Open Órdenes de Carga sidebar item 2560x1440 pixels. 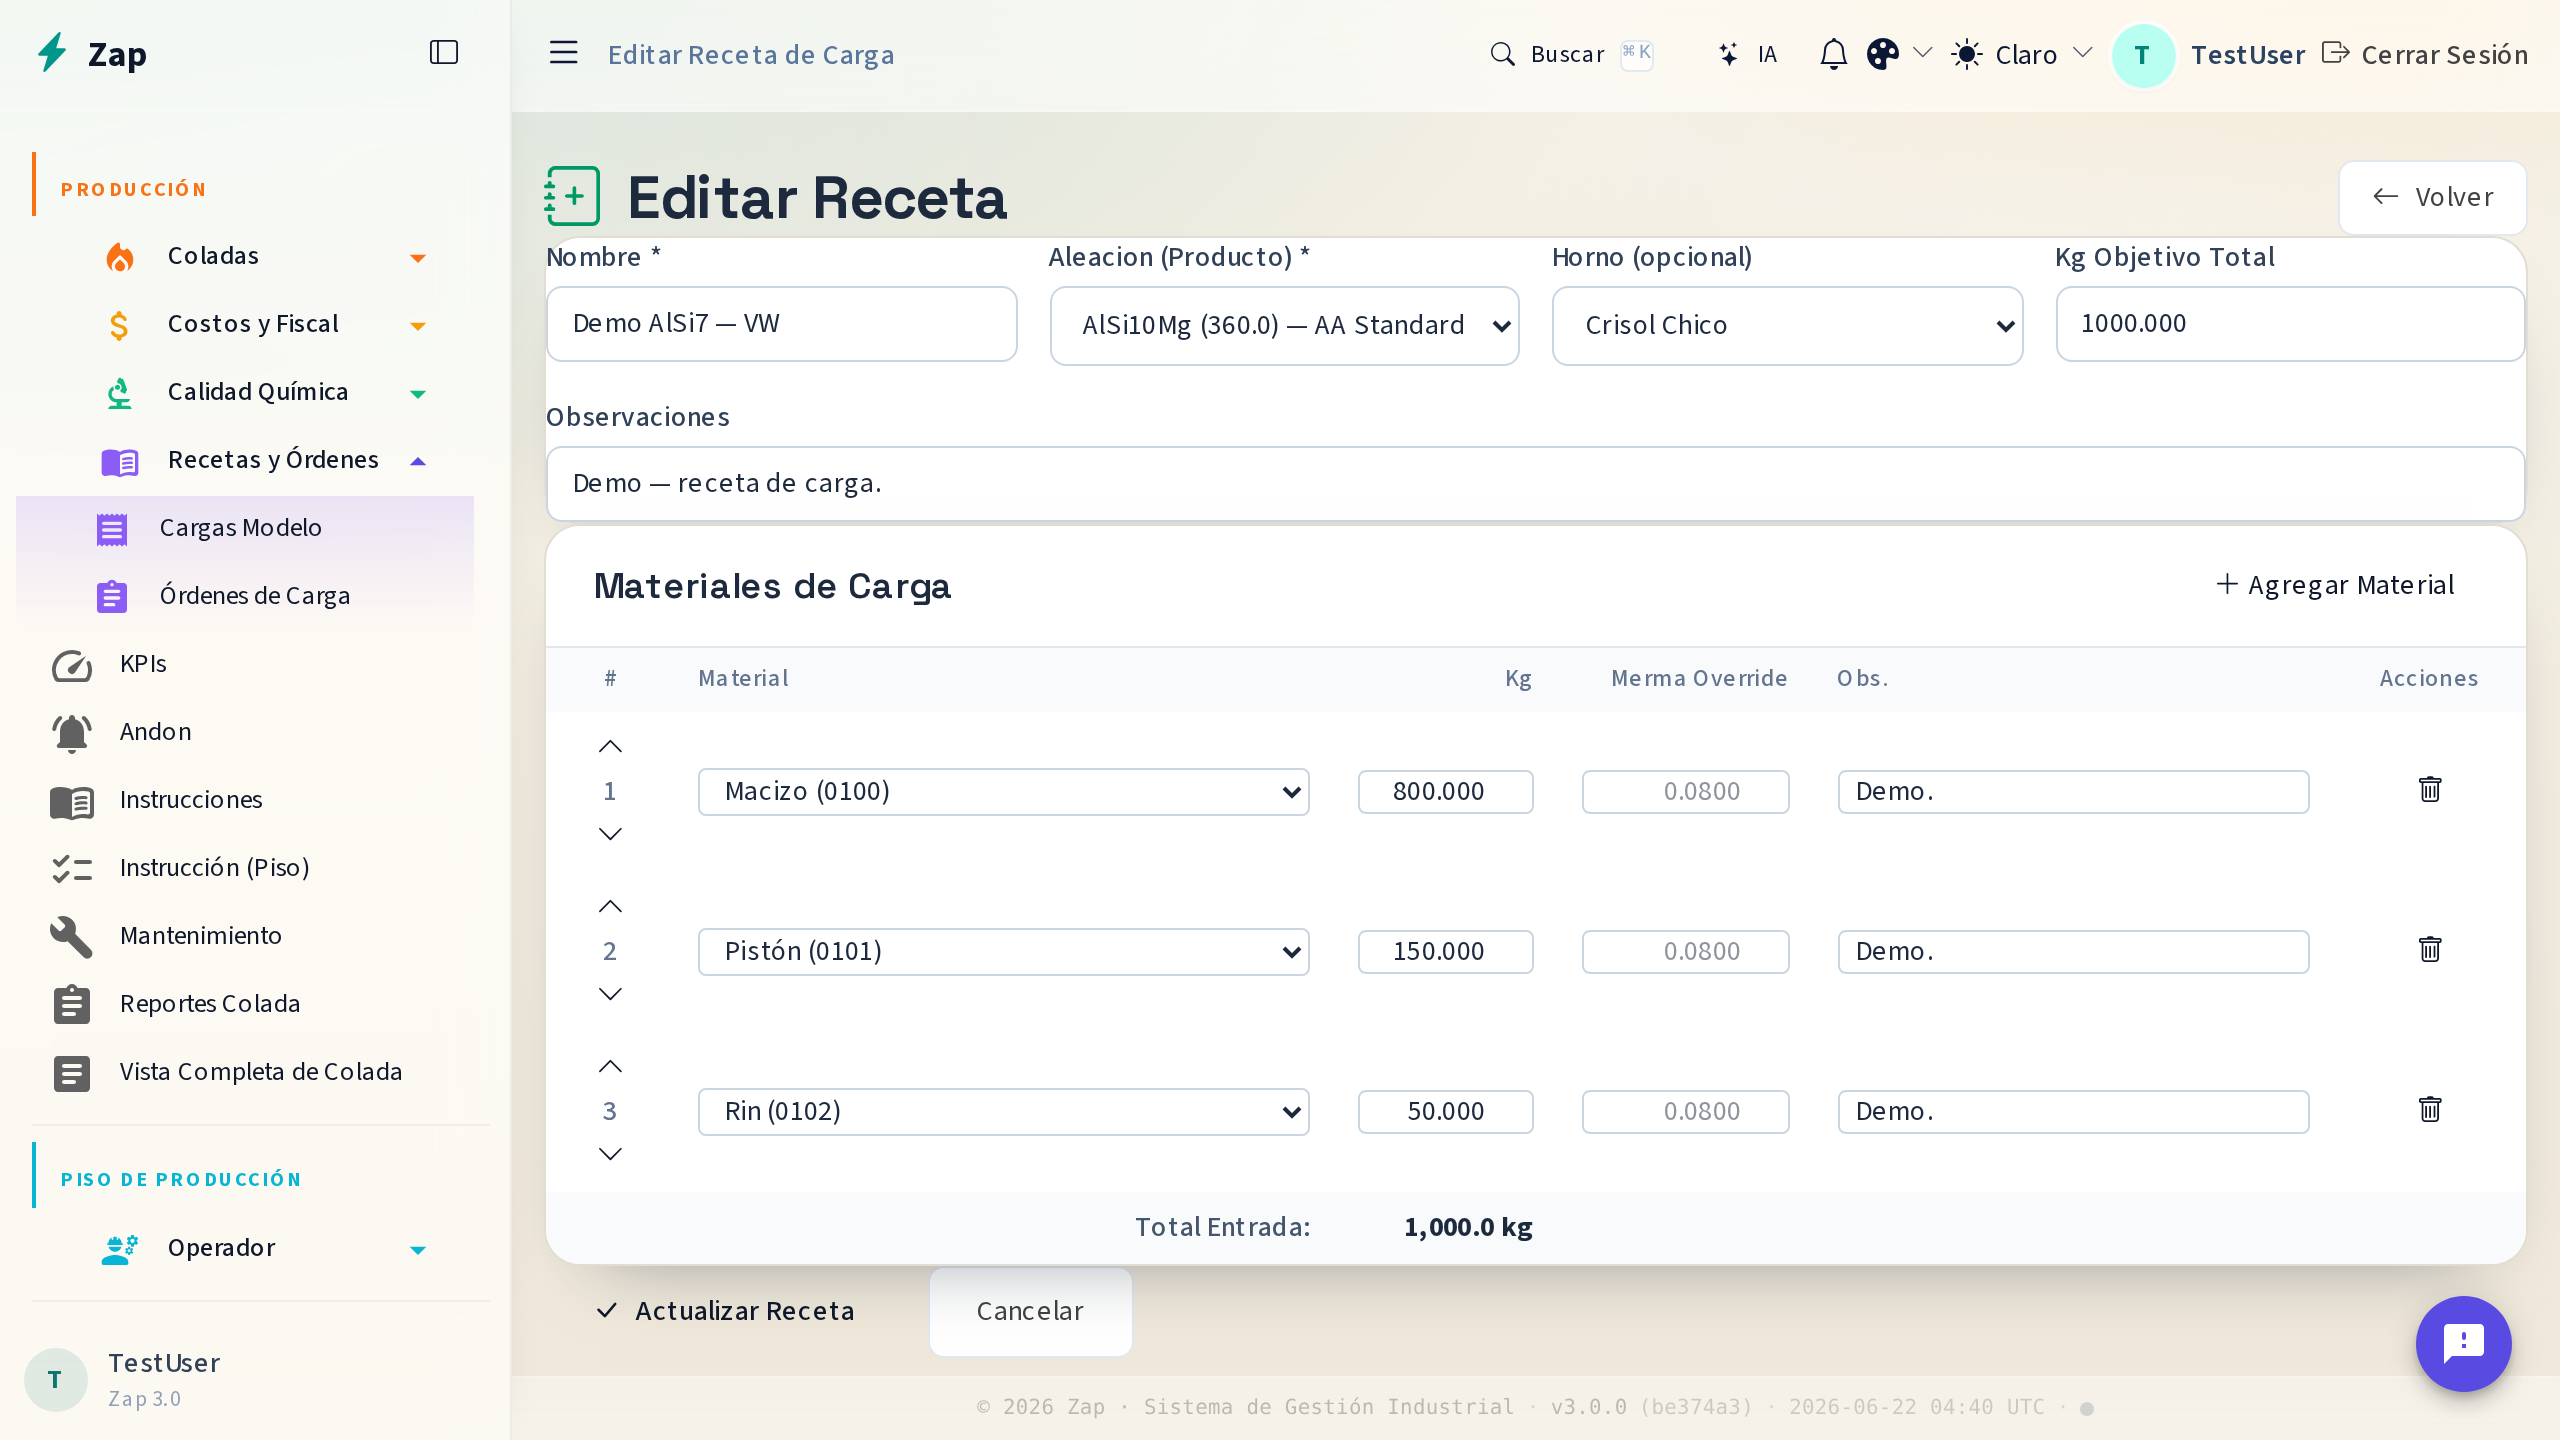click(x=245, y=596)
